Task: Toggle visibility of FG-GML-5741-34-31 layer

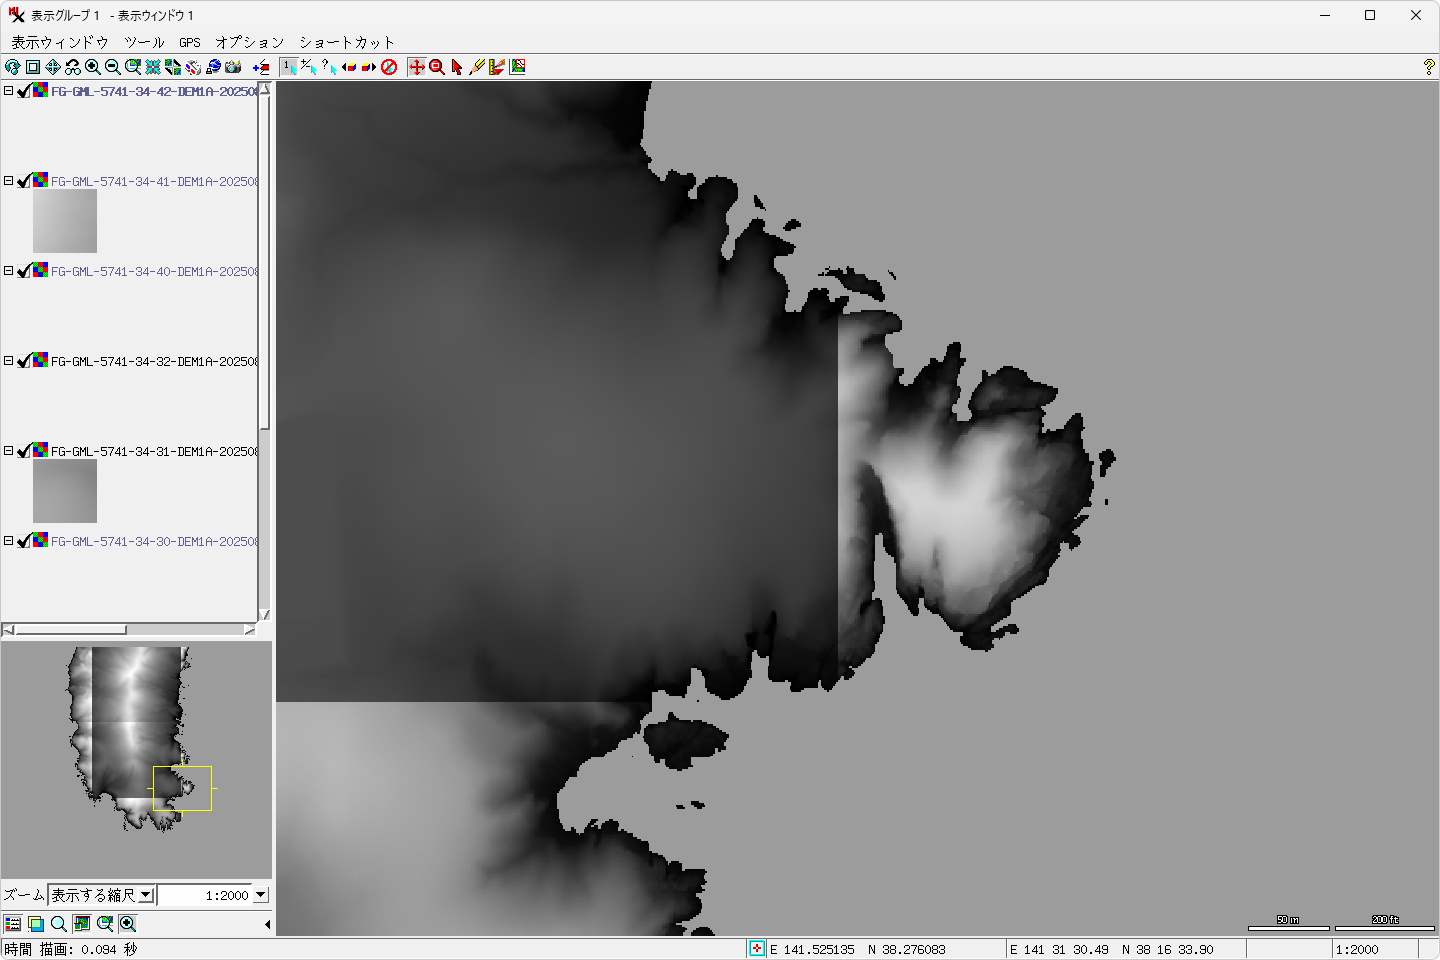Action: tap(24, 451)
